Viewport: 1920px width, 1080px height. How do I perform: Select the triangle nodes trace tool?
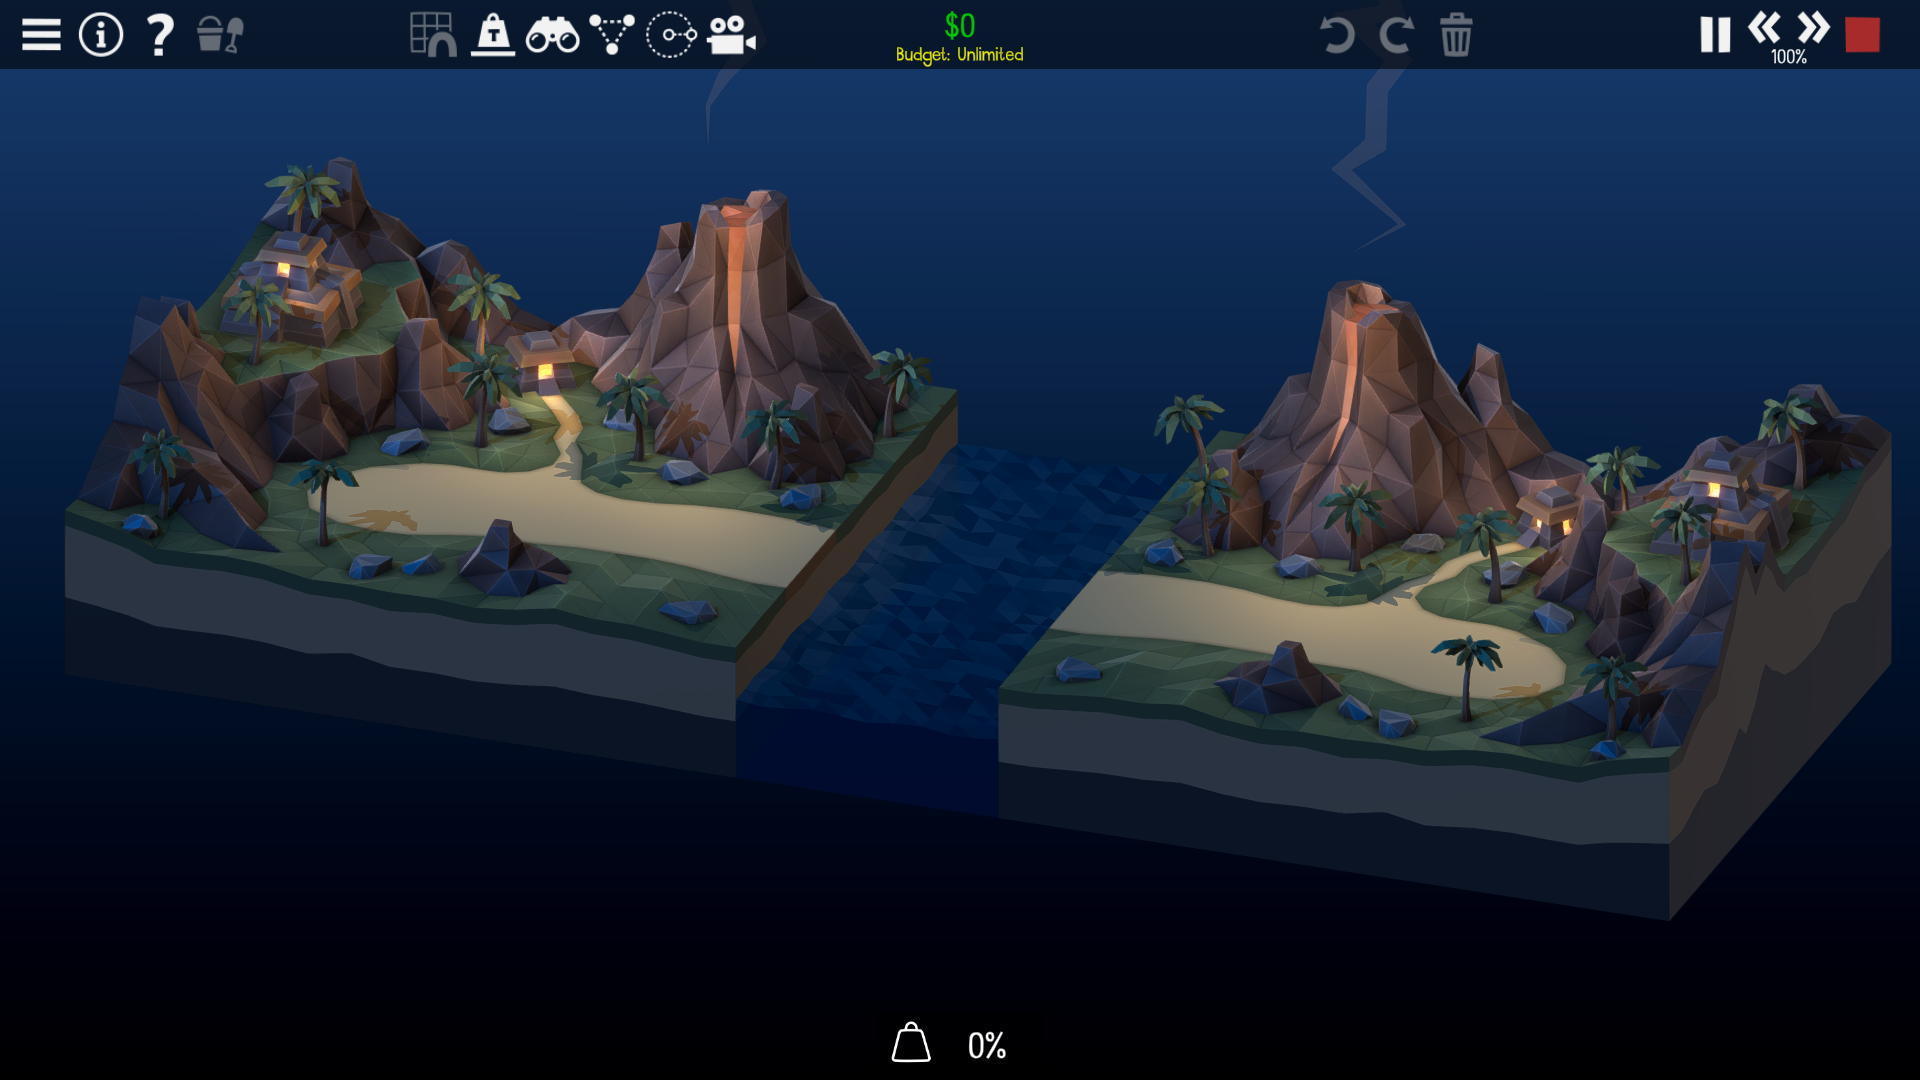tap(611, 35)
